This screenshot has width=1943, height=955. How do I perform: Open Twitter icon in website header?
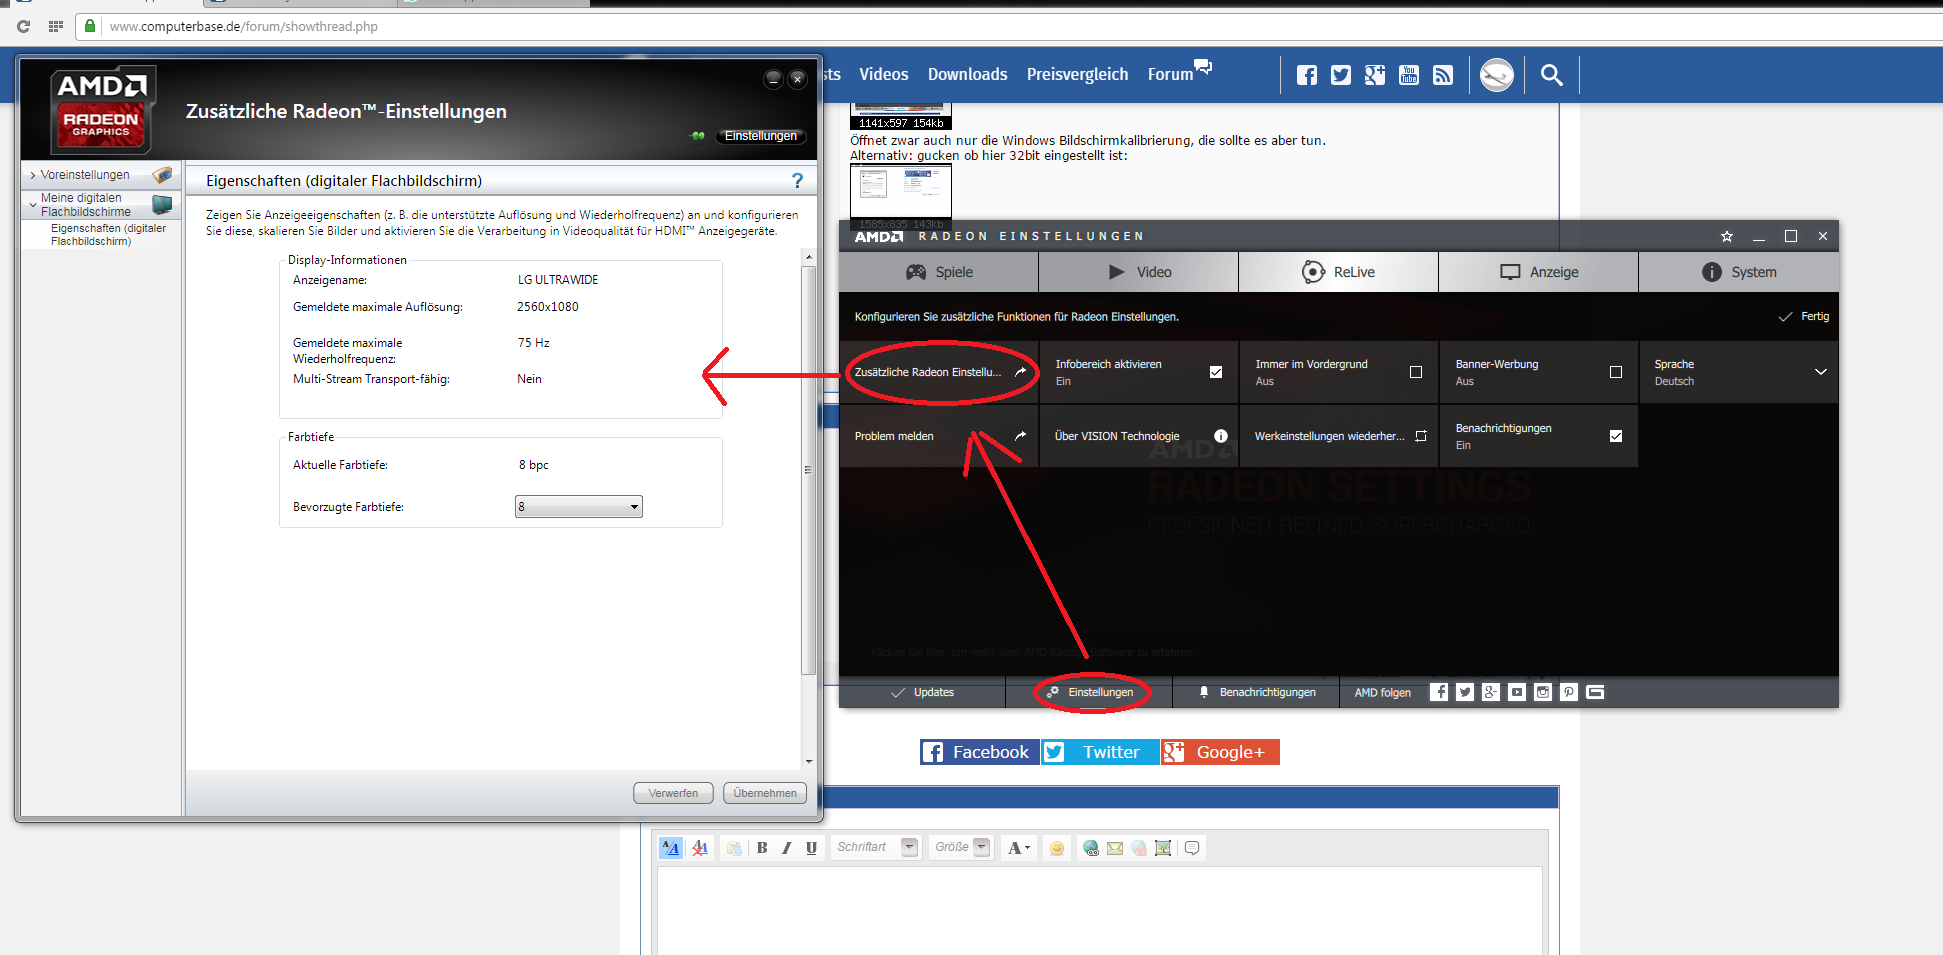[x=1341, y=75]
